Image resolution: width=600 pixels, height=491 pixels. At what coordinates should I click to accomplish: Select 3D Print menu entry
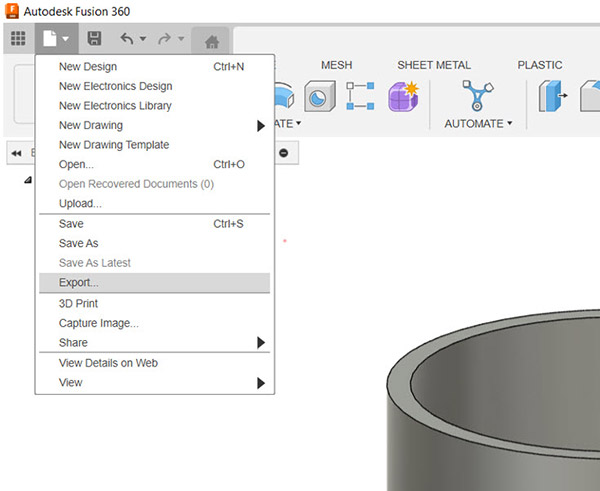coord(80,303)
